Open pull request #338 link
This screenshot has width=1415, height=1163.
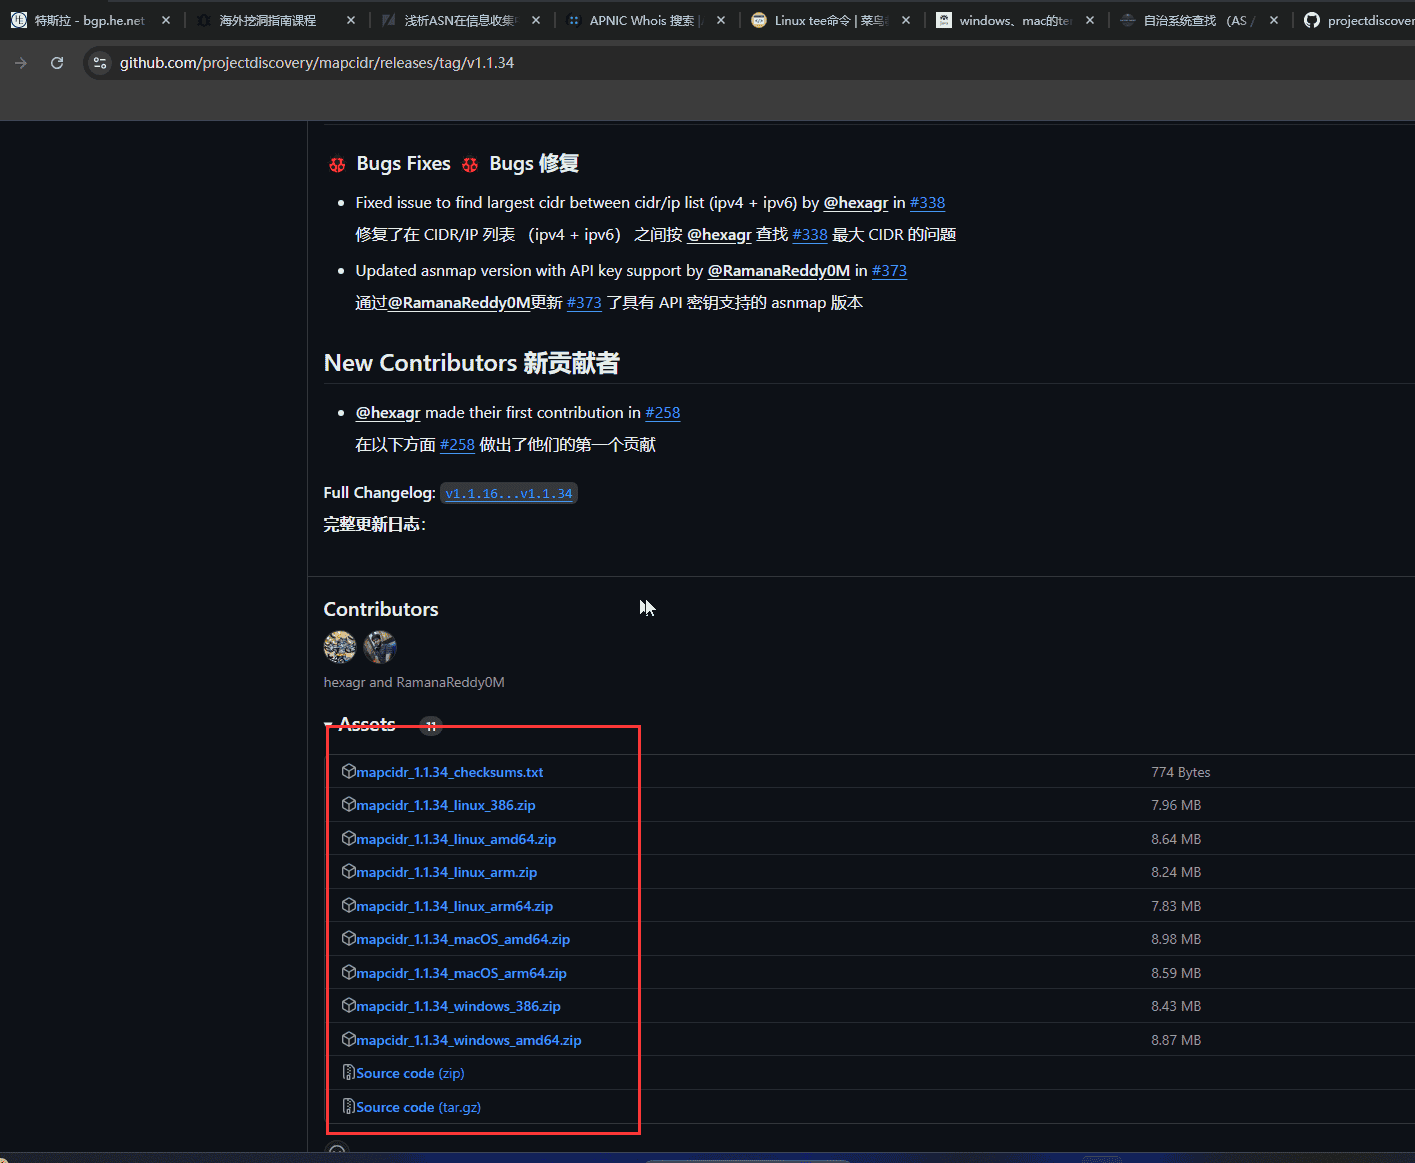click(927, 203)
